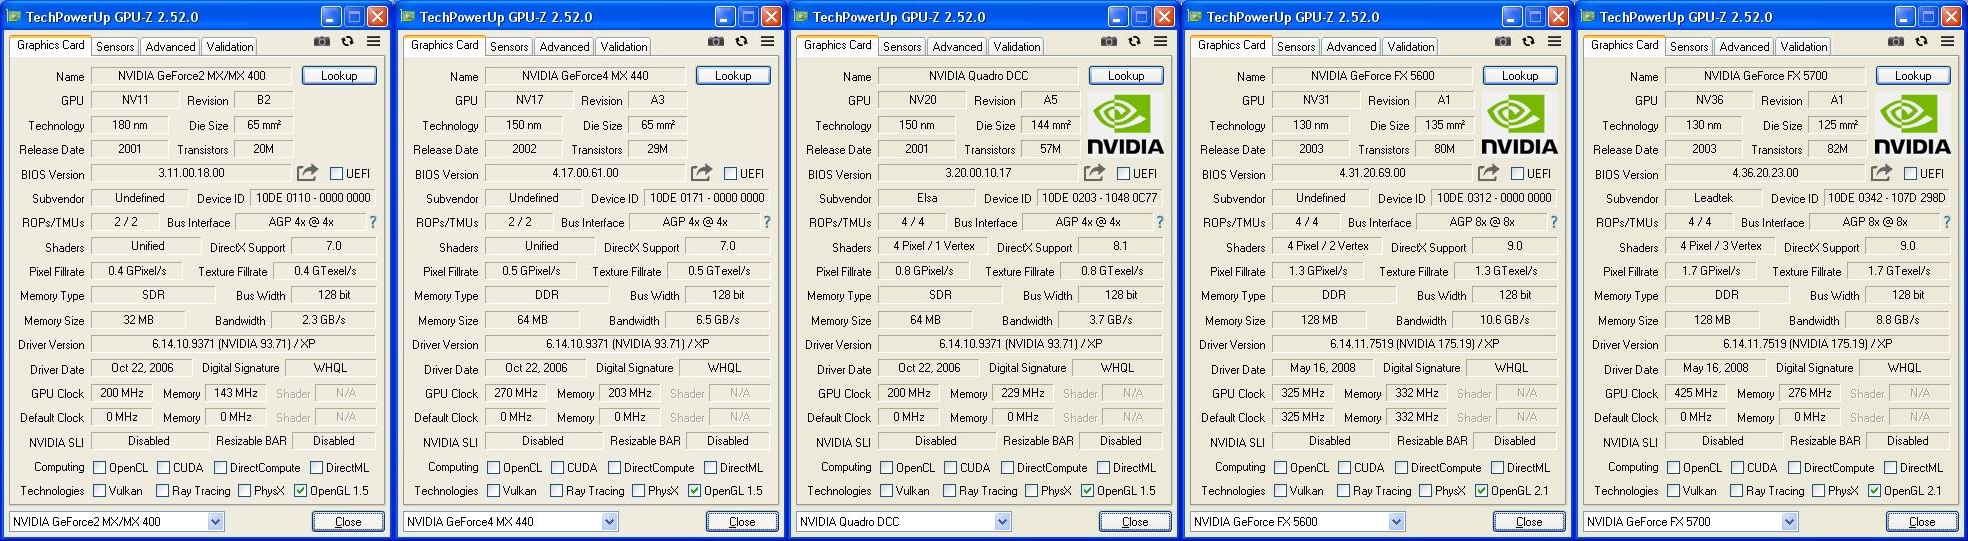Switch to Sensors tab in GeForce FX 5700 window
The width and height of the screenshot is (1968, 541).
pyautogui.click(x=1689, y=47)
